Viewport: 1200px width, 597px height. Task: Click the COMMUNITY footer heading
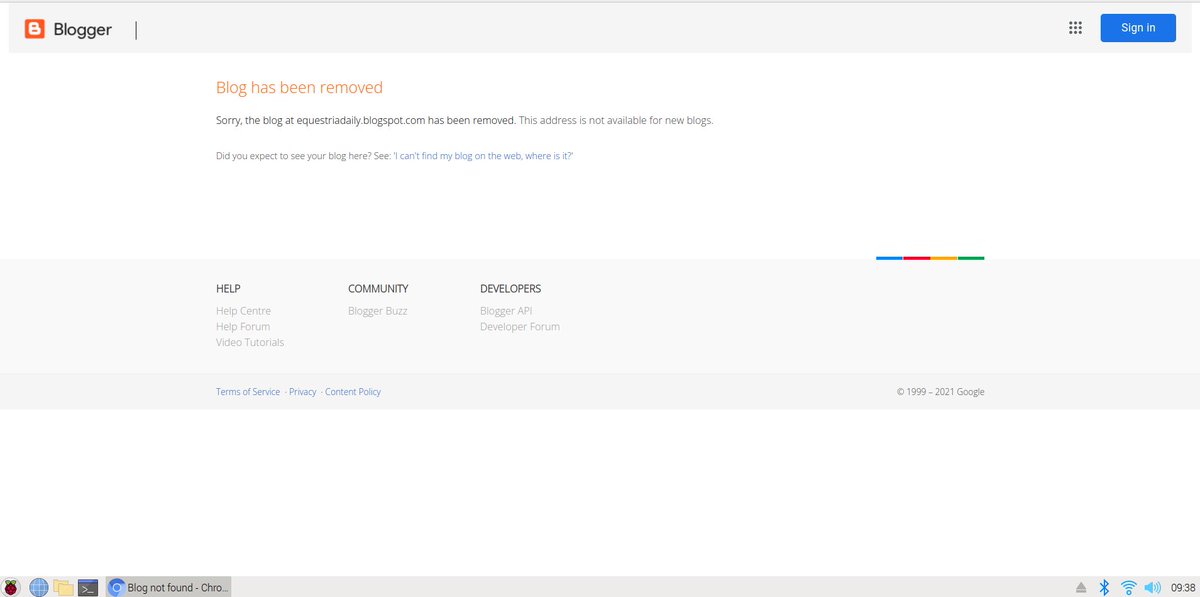378,289
